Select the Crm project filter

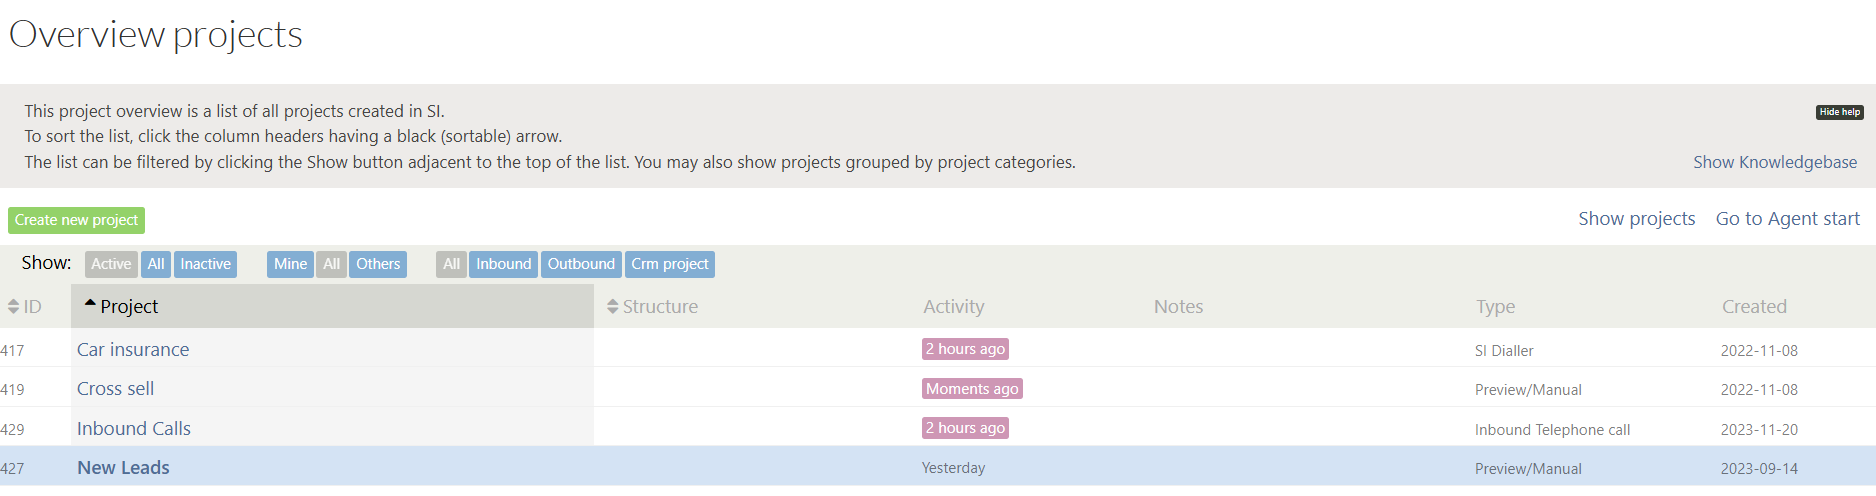click(669, 264)
